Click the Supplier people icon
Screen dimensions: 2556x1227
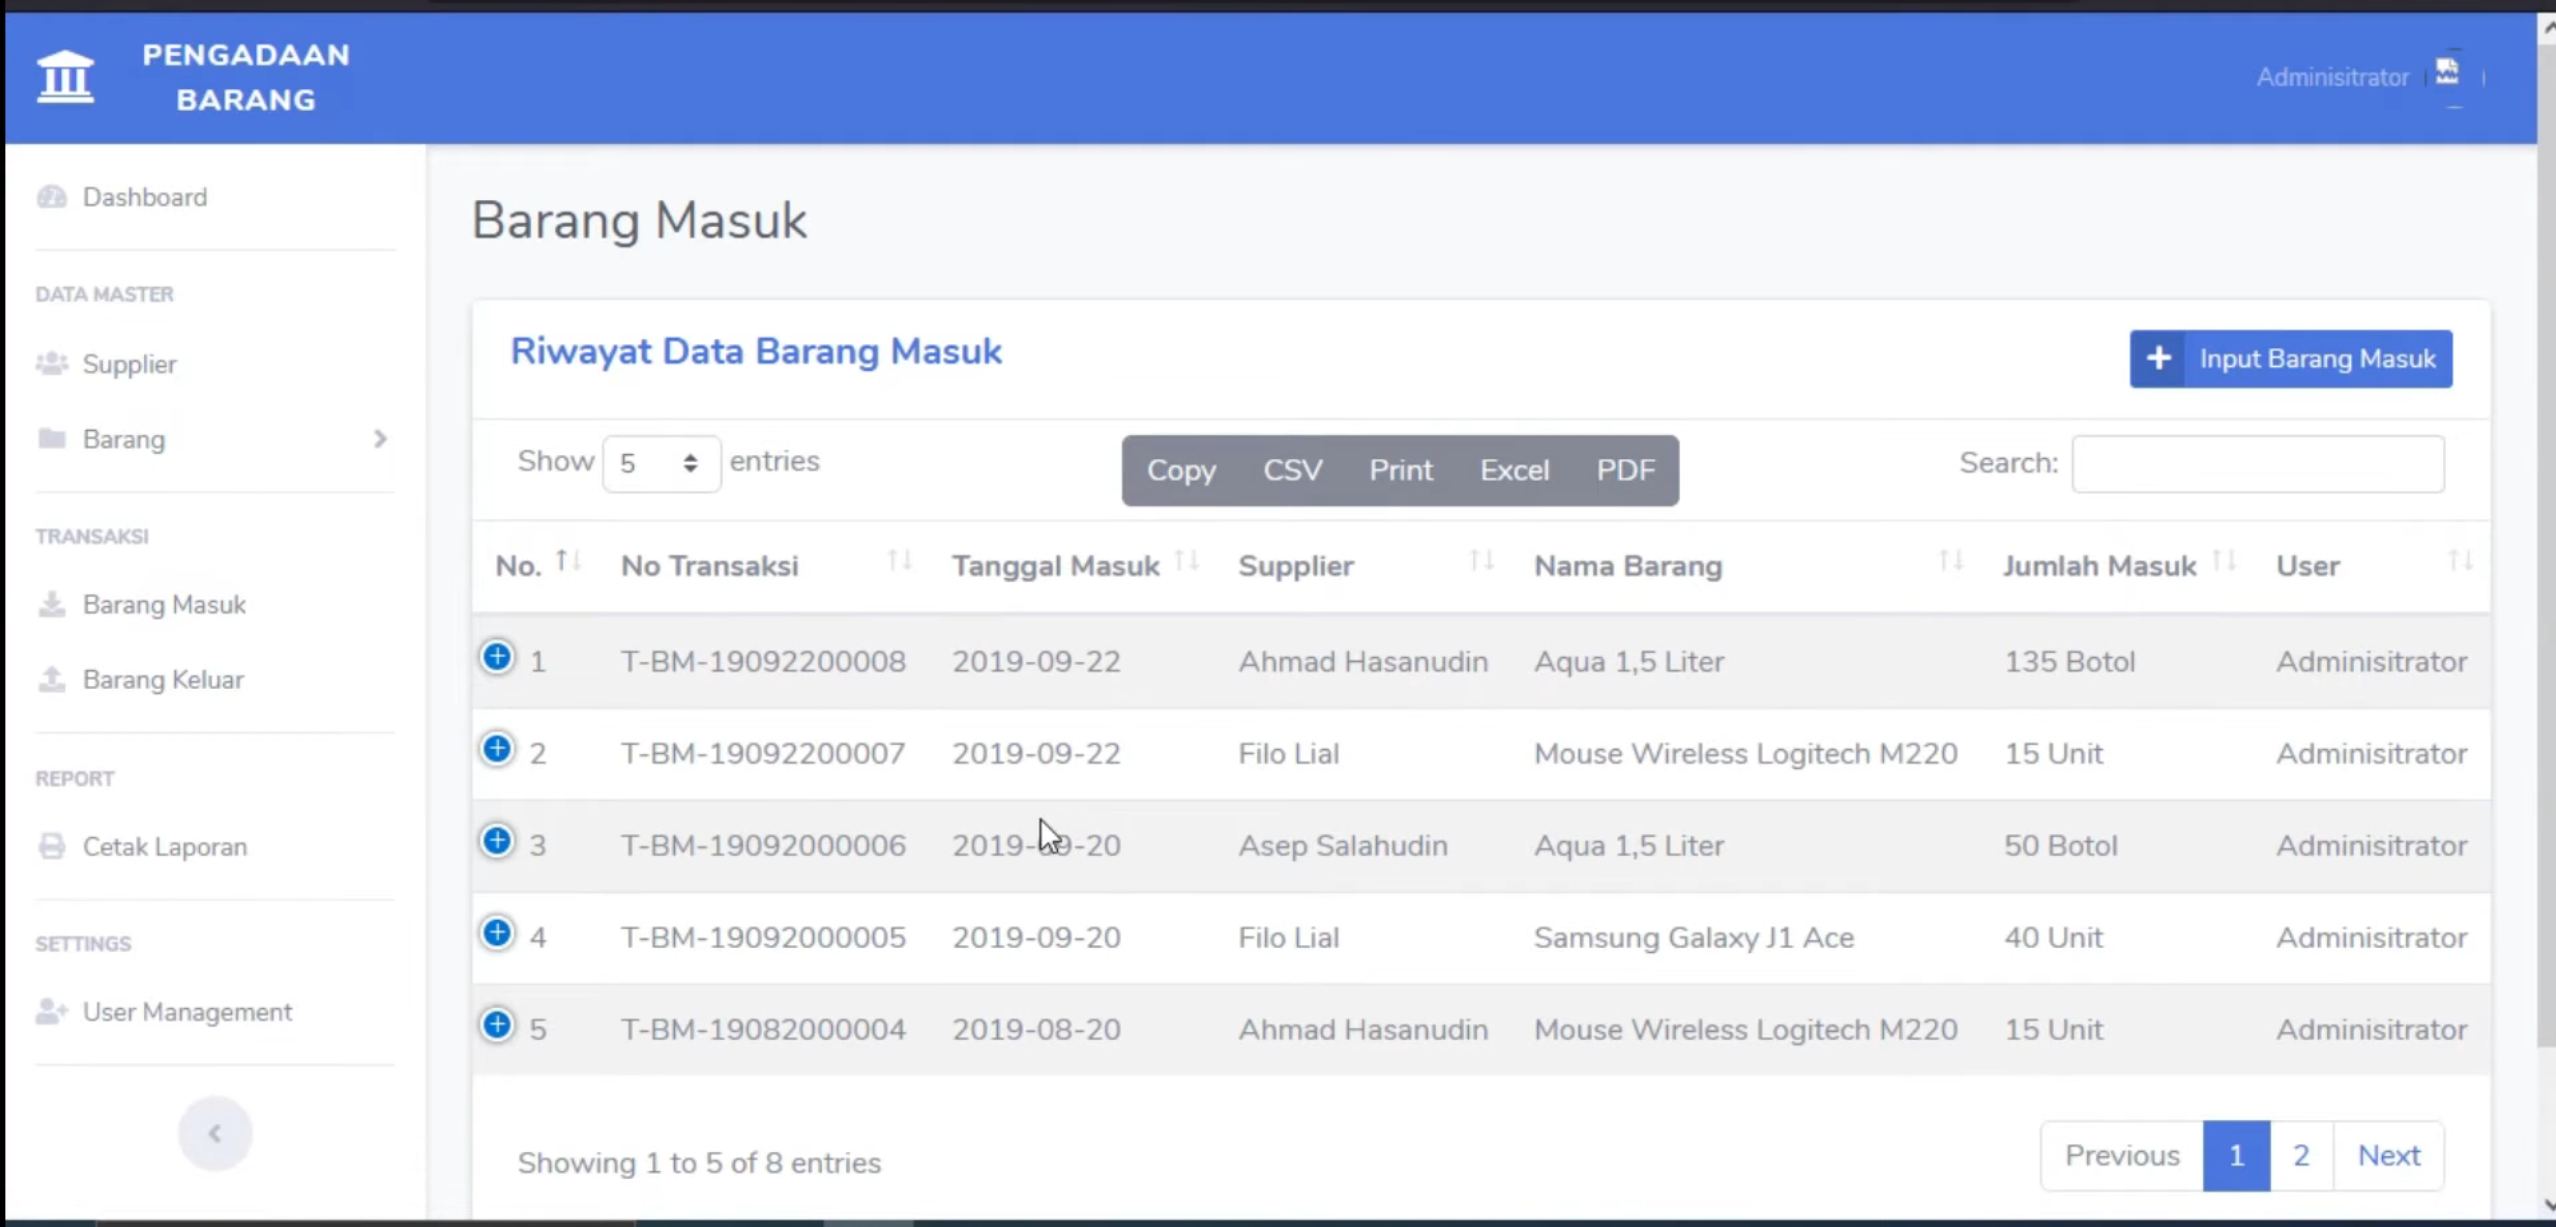[51, 364]
